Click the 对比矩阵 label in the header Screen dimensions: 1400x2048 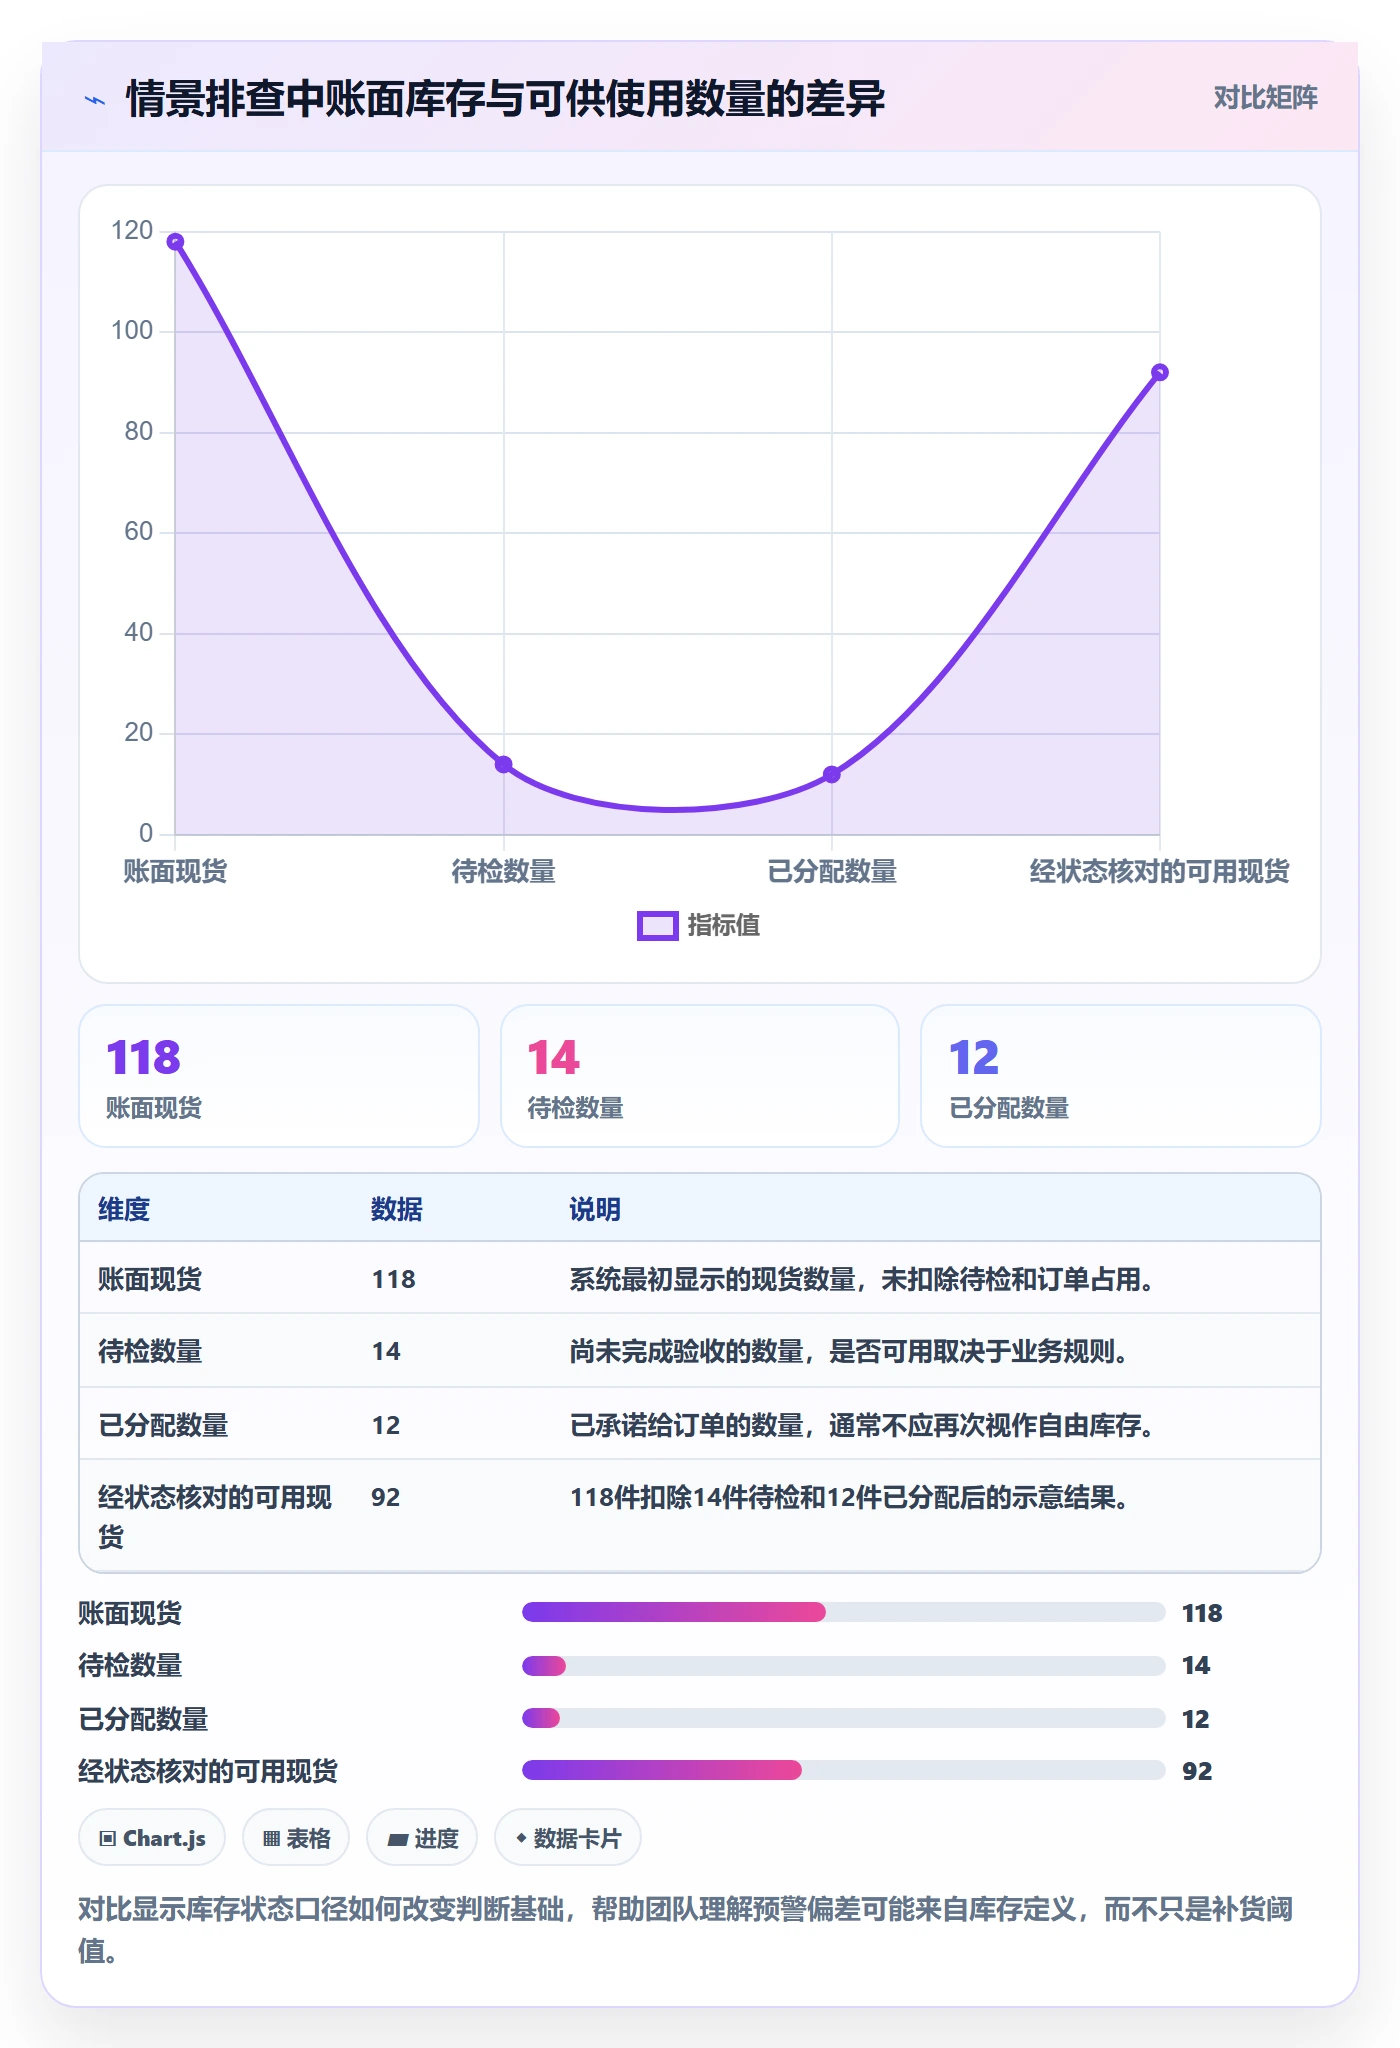1265,97
